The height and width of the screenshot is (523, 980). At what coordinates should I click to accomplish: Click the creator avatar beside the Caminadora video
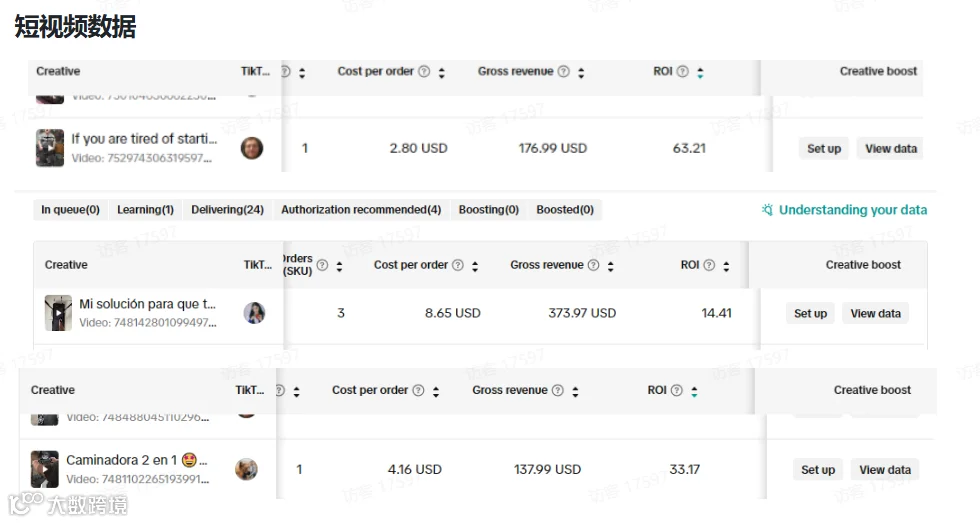[246, 469]
